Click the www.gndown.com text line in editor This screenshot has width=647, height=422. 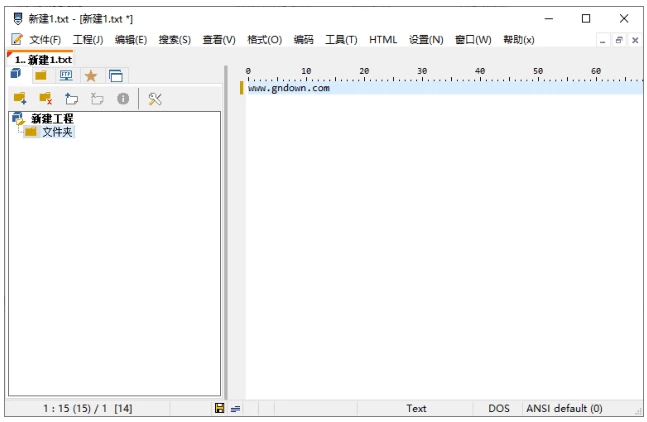tap(289, 88)
